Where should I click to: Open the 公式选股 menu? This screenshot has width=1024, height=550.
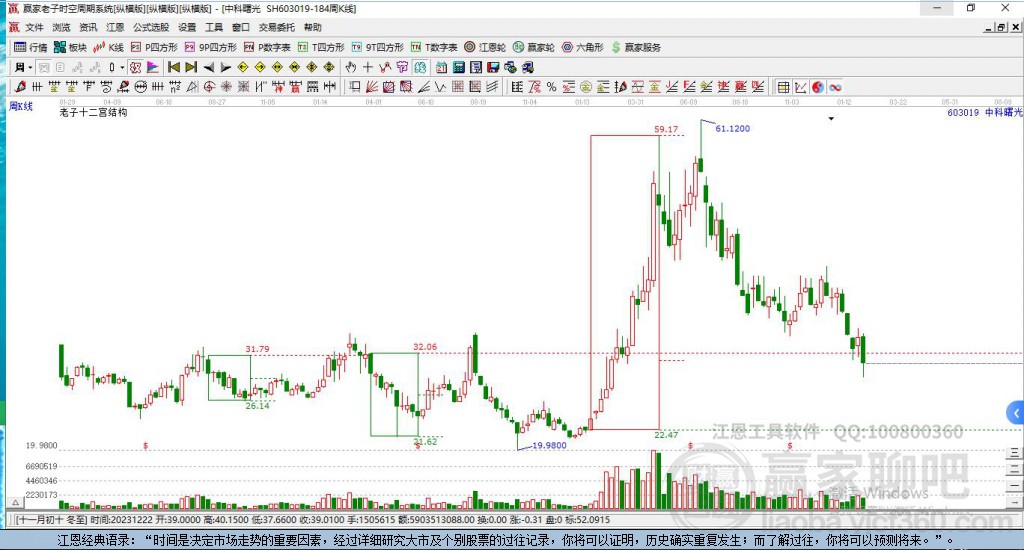tap(151, 27)
